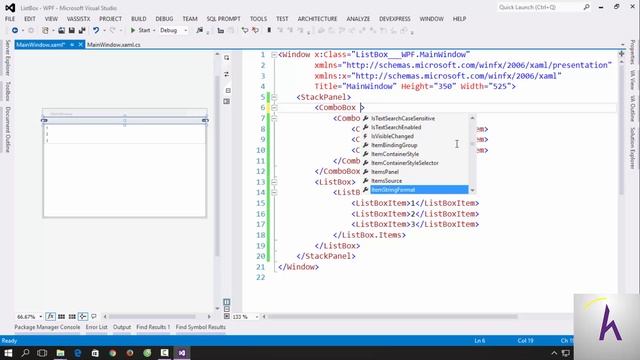Viewport: 640px width, 360px height.
Task: Open the DEVEXPRESS menu
Action: [395, 19]
